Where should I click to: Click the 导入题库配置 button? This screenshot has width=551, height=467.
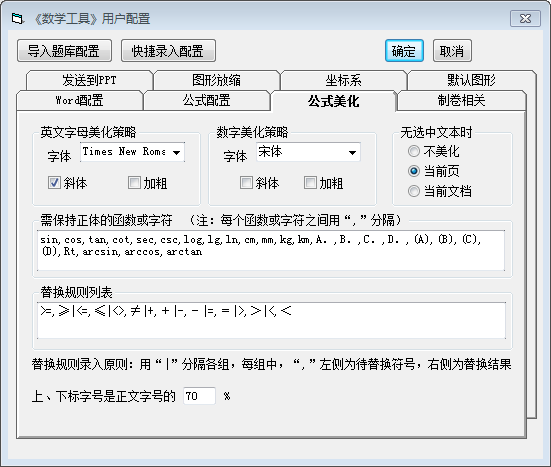64,51
